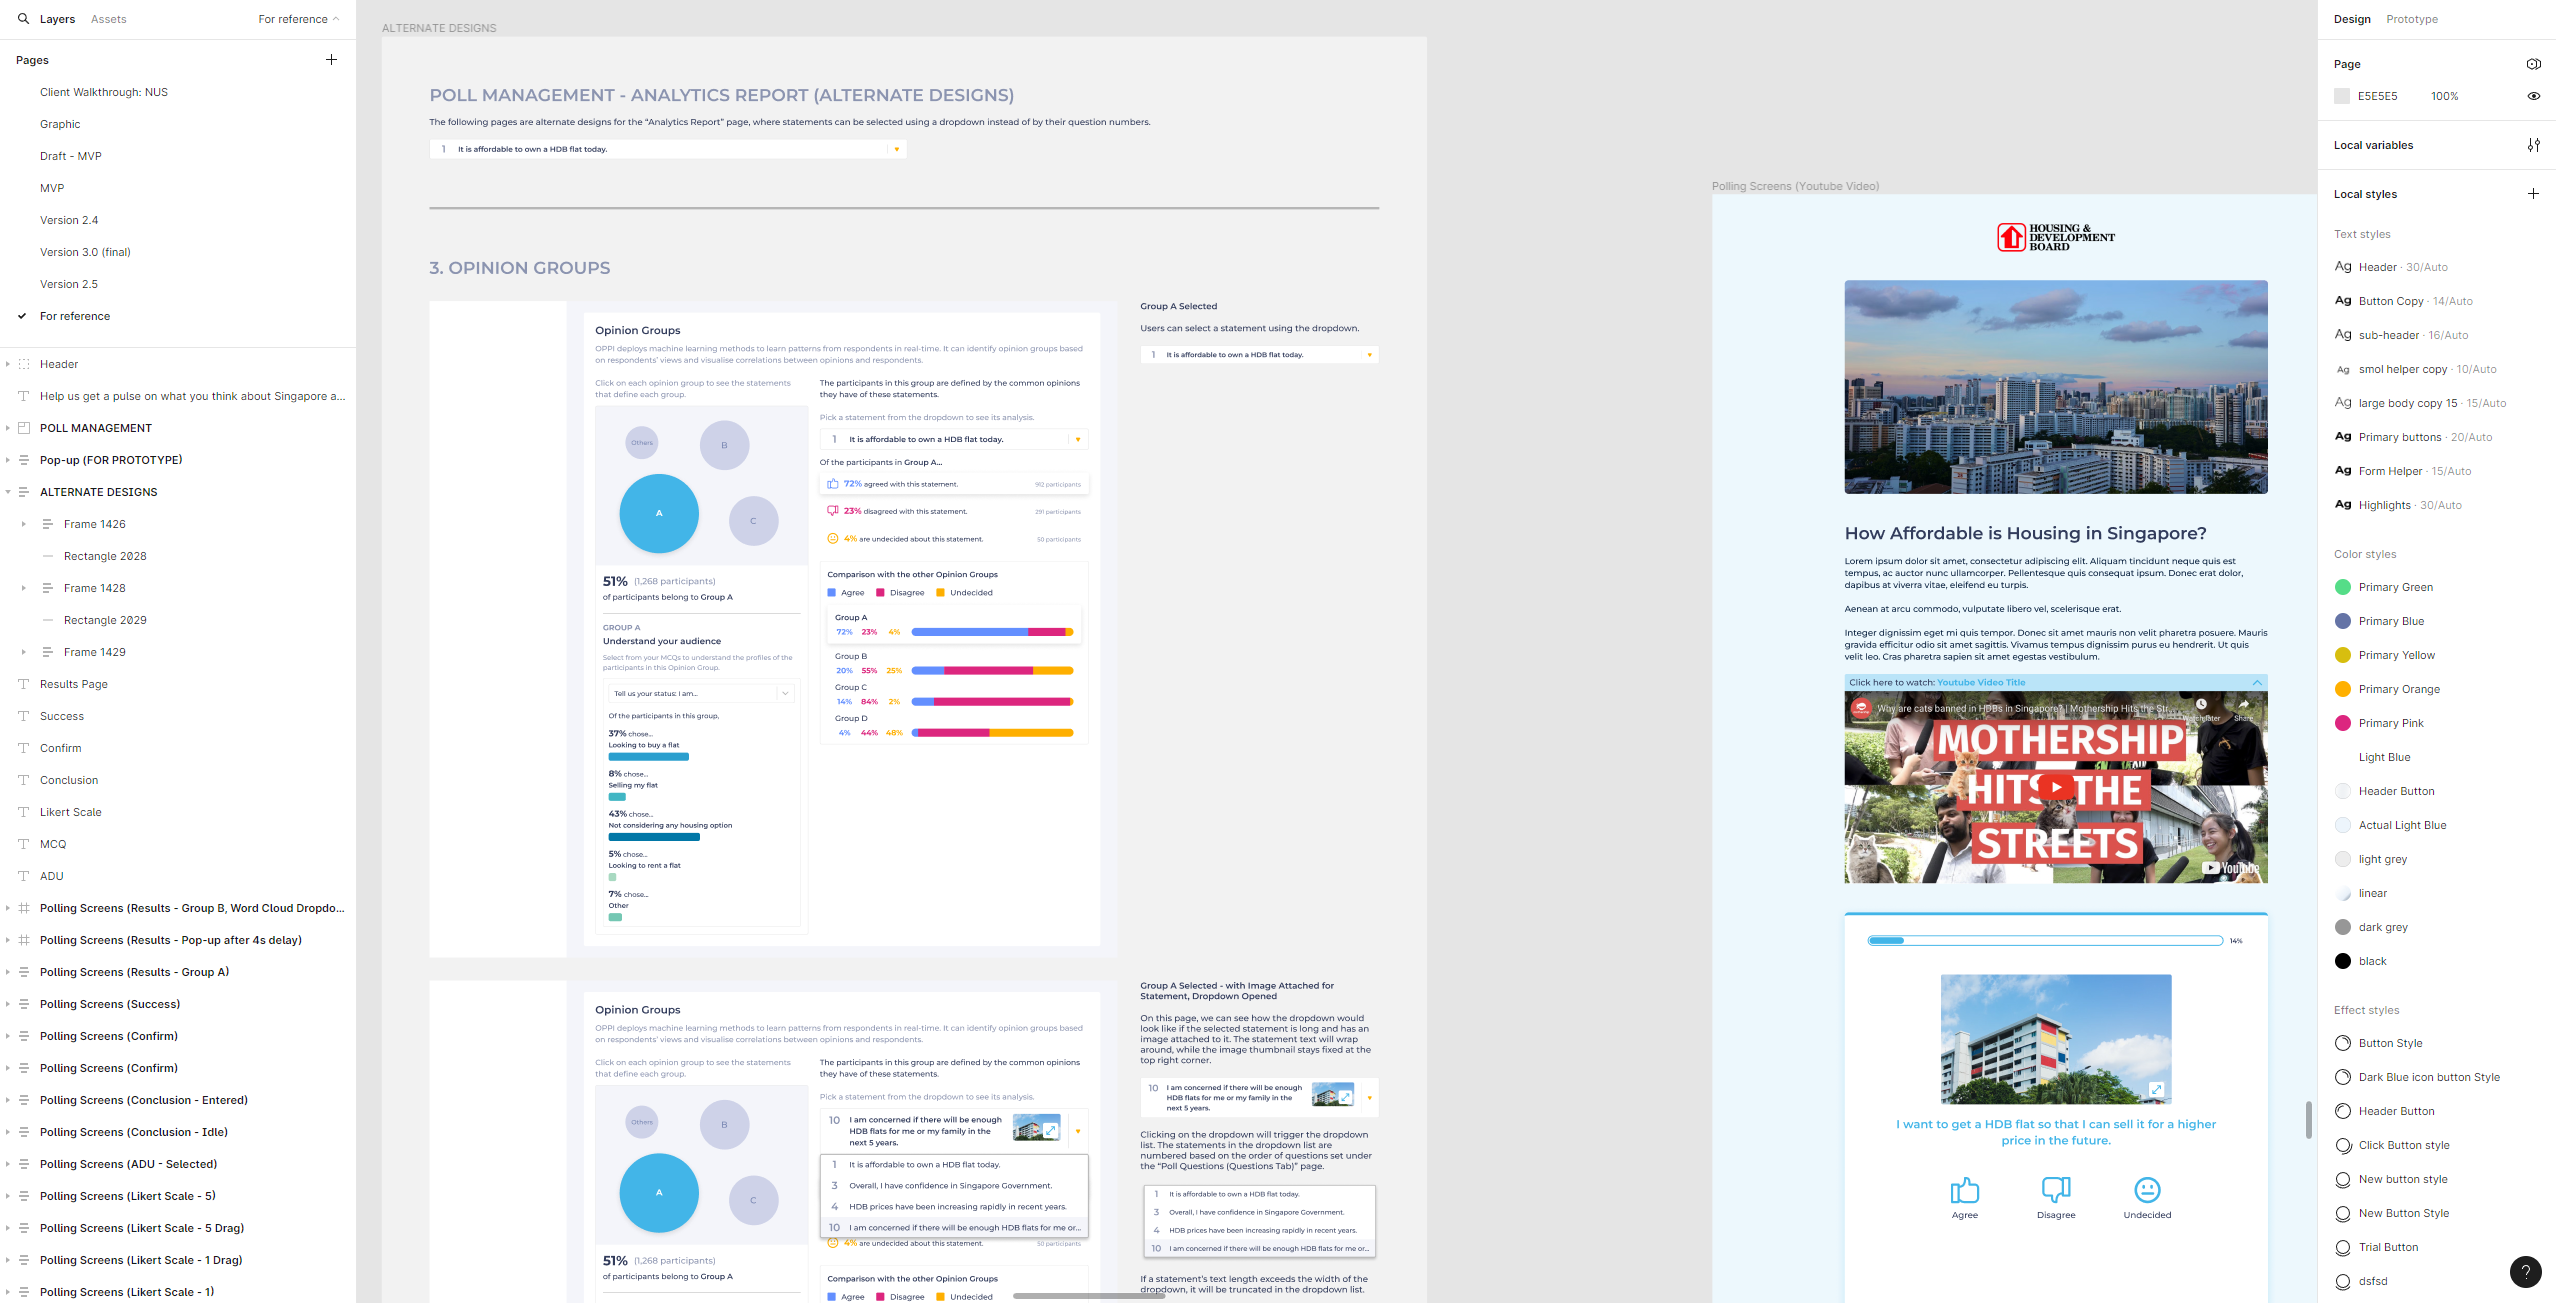The width and height of the screenshot is (2556, 1303).
Task: Click the Click Button style effect icon
Action: [x=2342, y=1145]
